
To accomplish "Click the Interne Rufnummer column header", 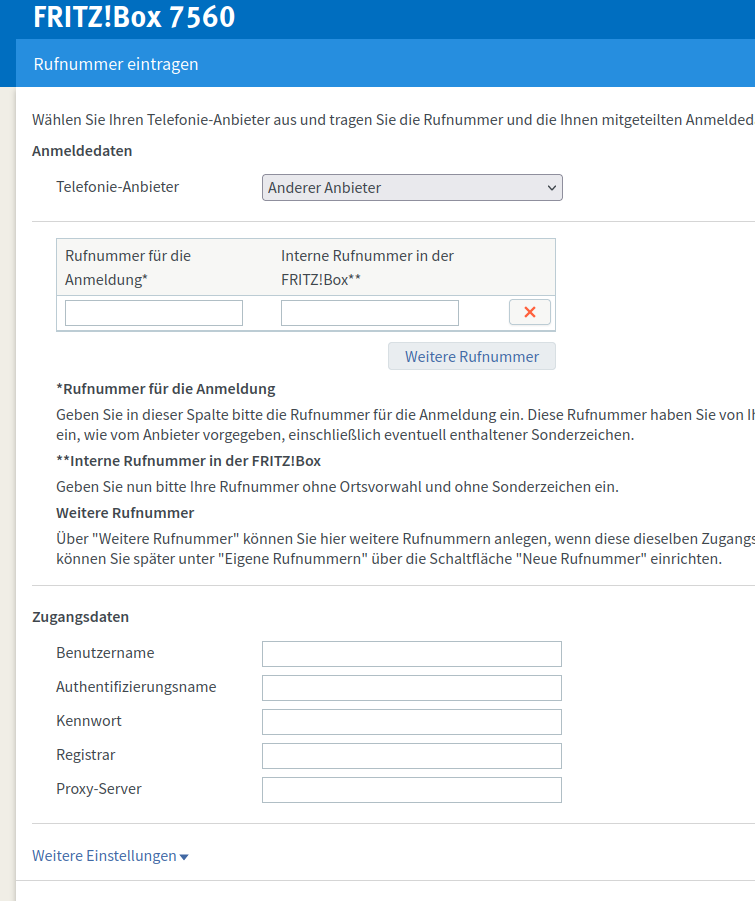I will point(367,268).
